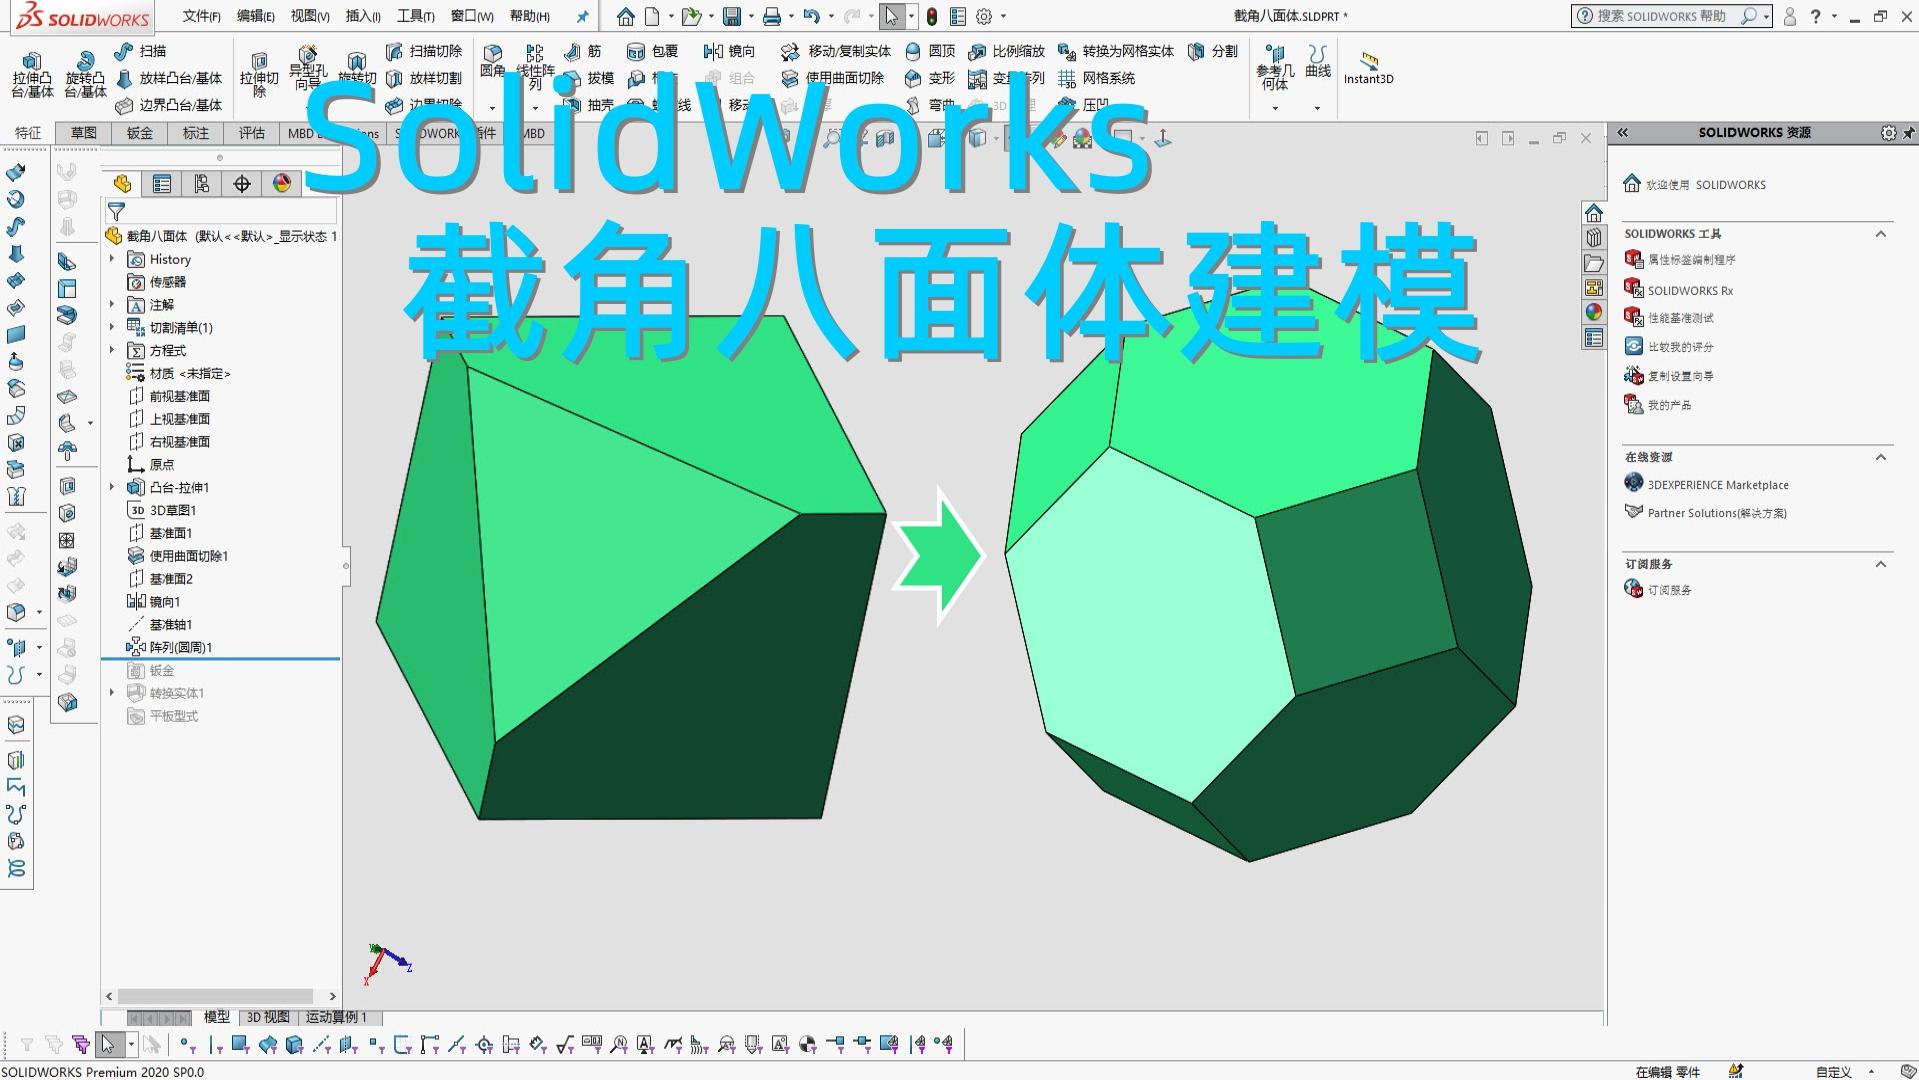Select 前视基准面 plane in tree
This screenshot has height=1080, width=1919.
click(180, 396)
